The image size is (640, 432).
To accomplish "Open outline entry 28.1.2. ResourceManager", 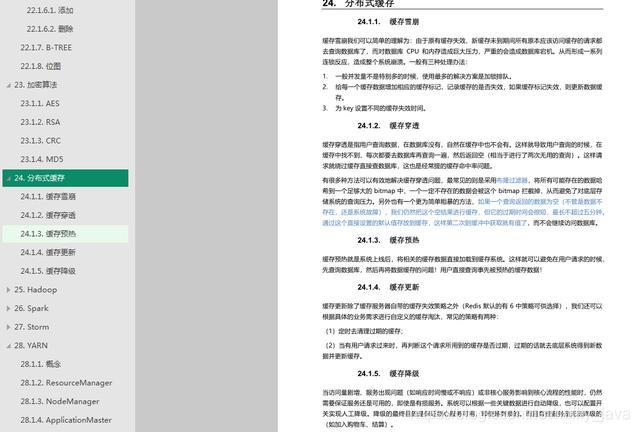I will coord(66,383).
